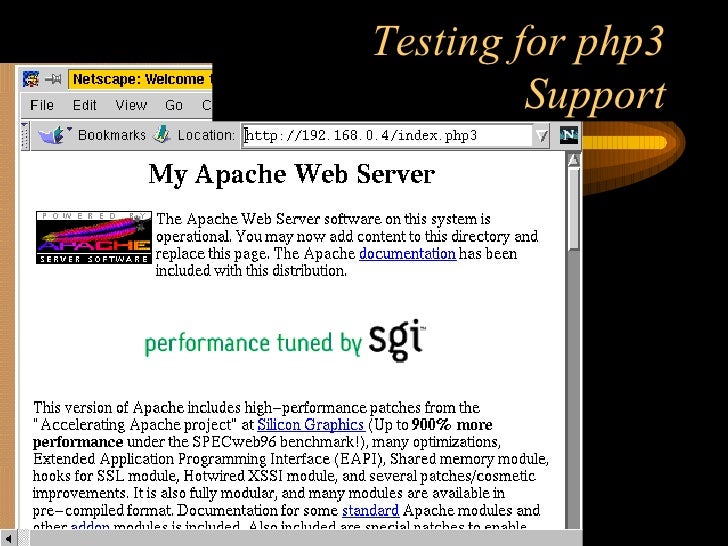The height and width of the screenshot is (546, 728).
Task: Click the Powered by Apache logo
Action: coord(94,237)
